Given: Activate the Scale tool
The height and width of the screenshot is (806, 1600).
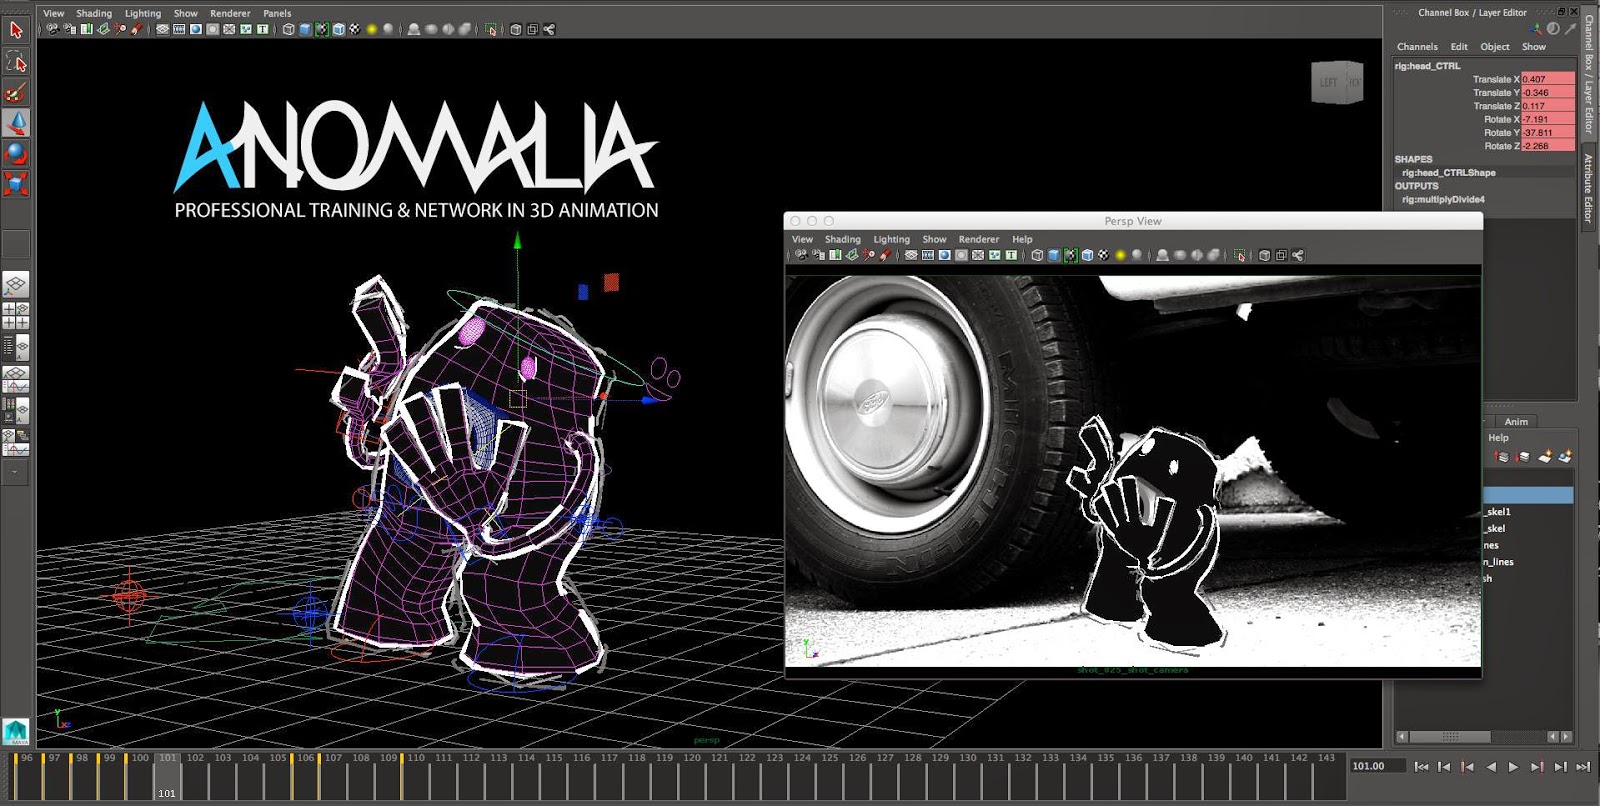Looking at the screenshot, I should click(x=16, y=183).
